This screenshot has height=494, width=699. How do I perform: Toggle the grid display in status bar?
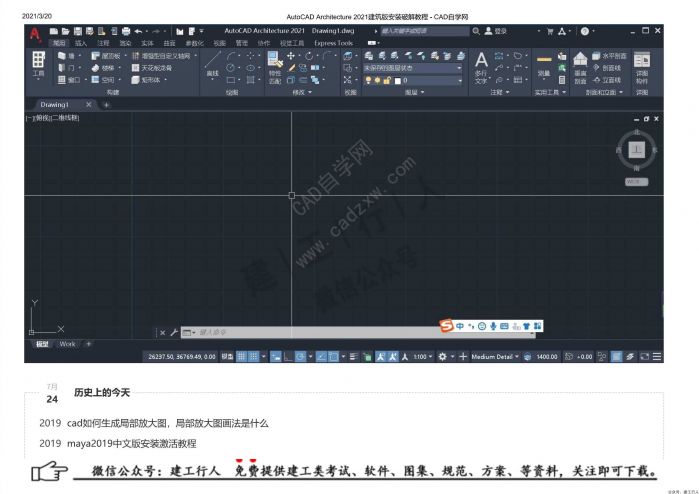[x=241, y=357]
